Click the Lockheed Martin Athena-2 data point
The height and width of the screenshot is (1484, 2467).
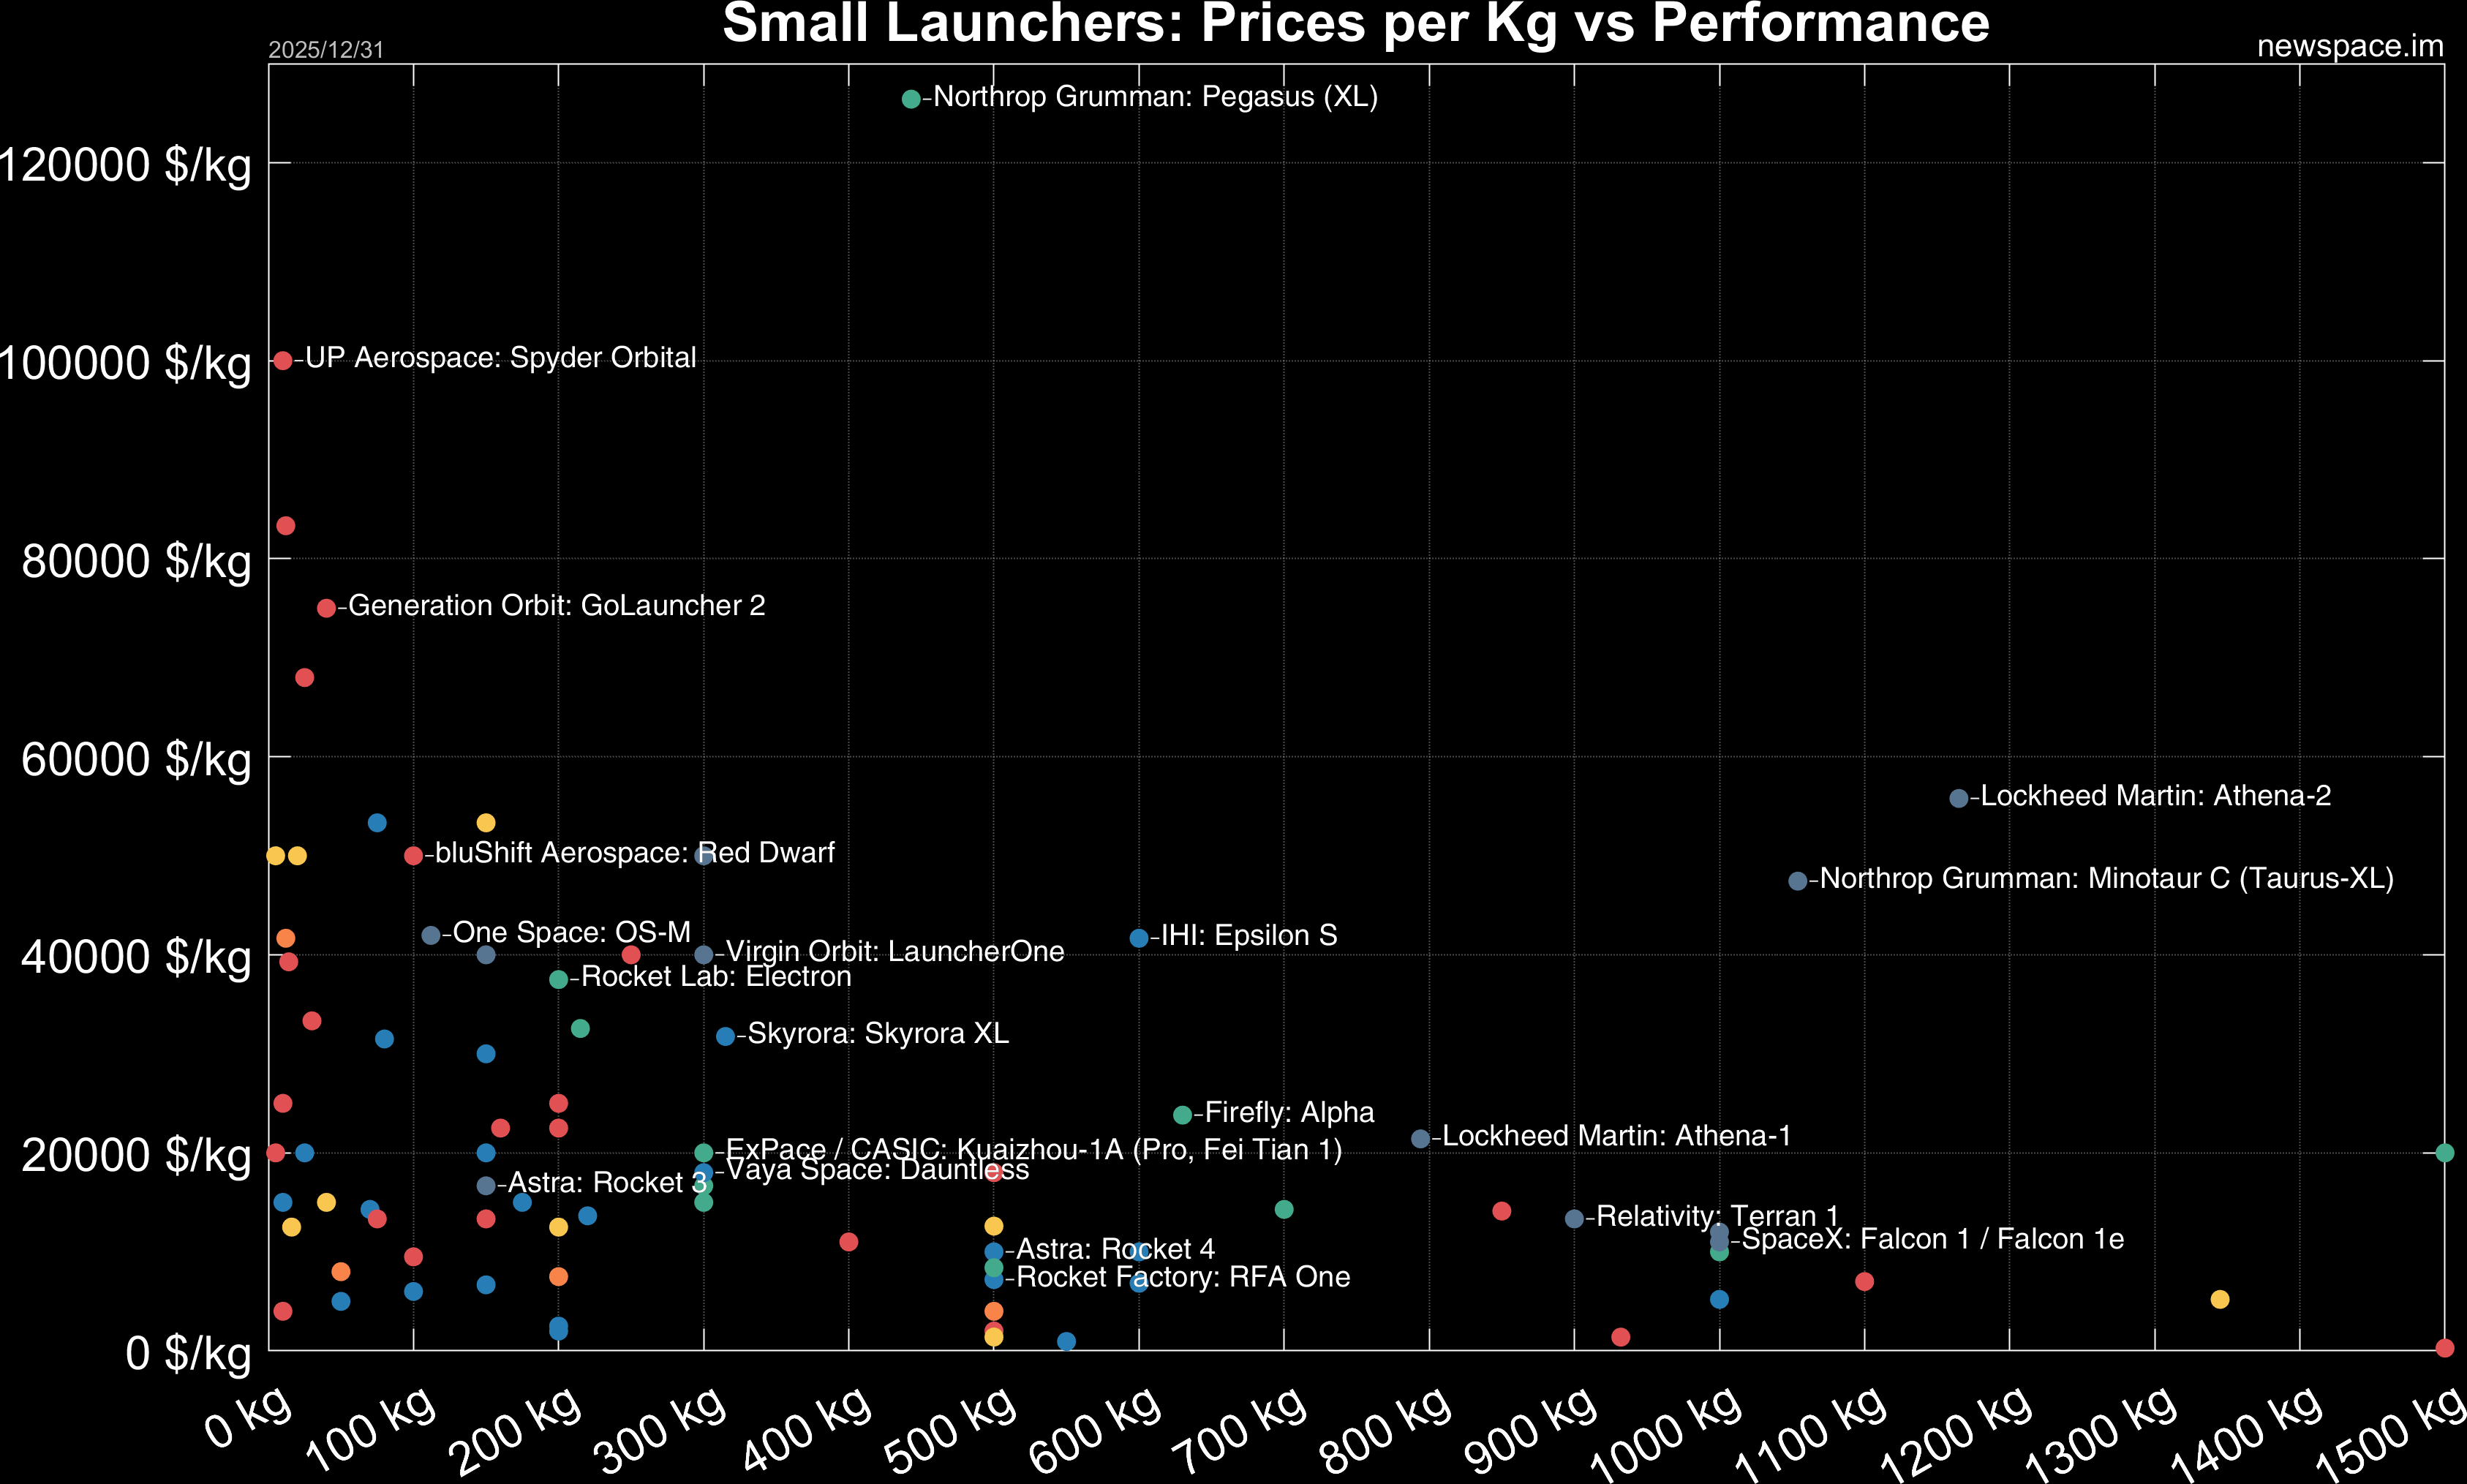coord(1959,798)
